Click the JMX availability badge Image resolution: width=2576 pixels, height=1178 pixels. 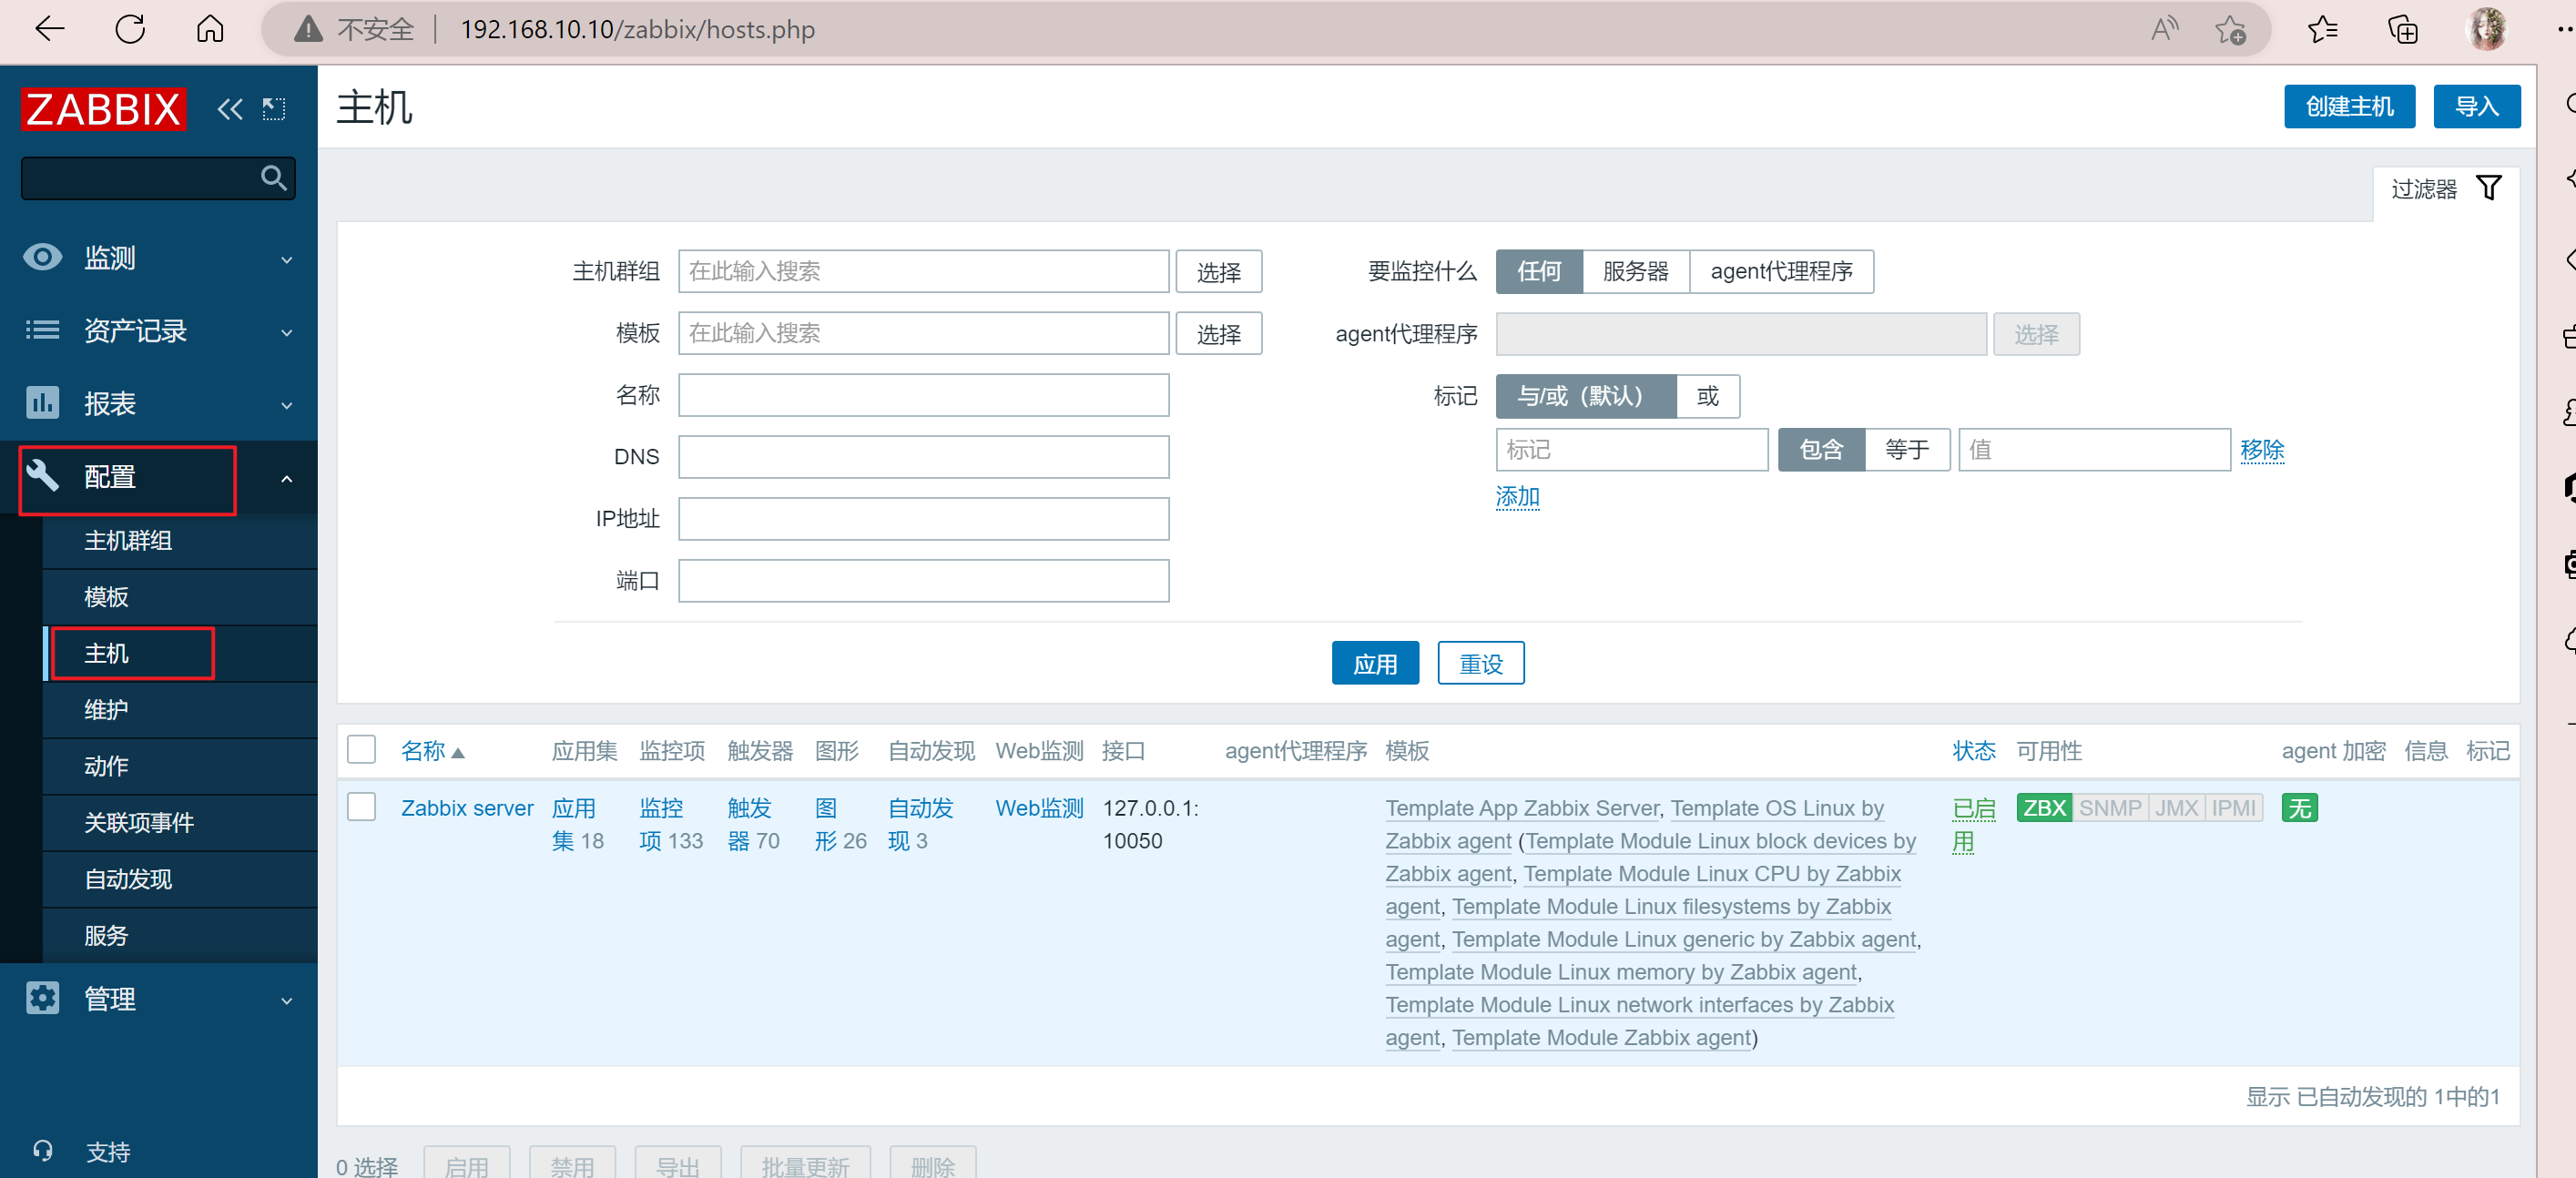[2176, 808]
